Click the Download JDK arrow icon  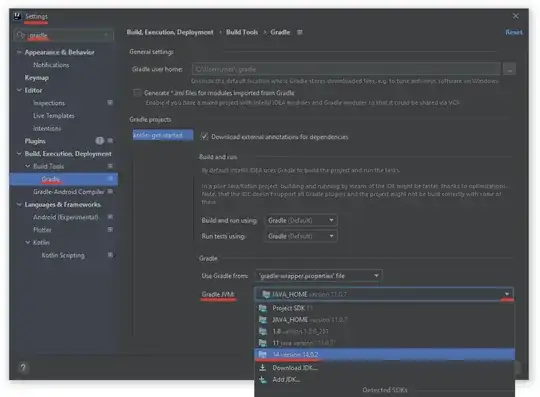pyautogui.click(x=262, y=368)
